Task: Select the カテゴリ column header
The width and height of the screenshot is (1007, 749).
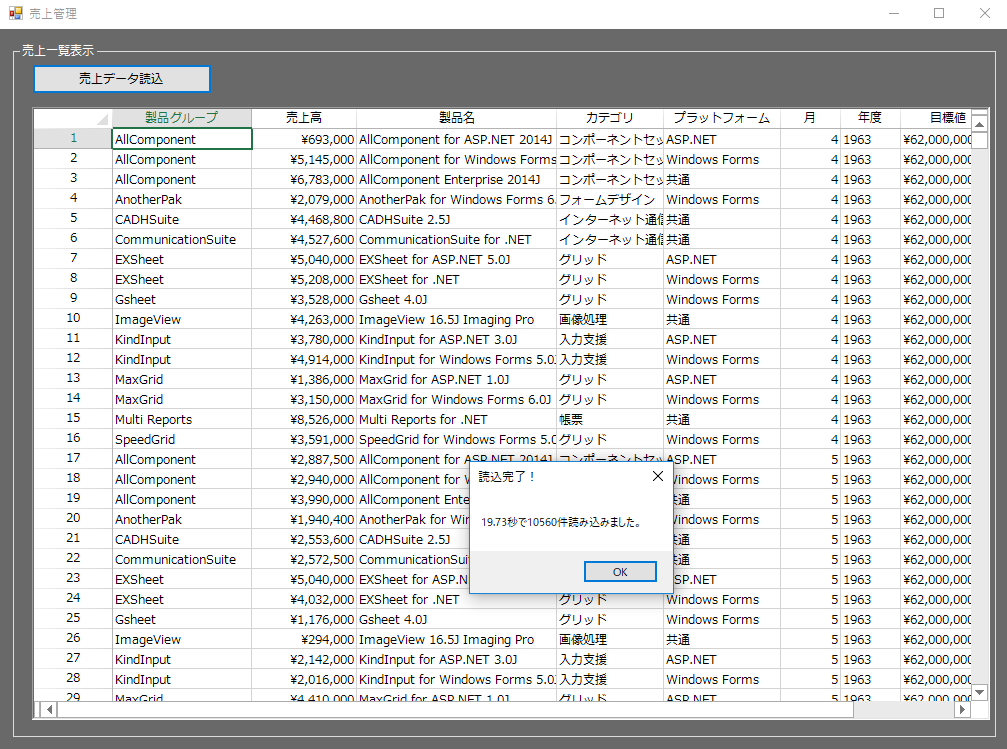Action: (x=609, y=118)
